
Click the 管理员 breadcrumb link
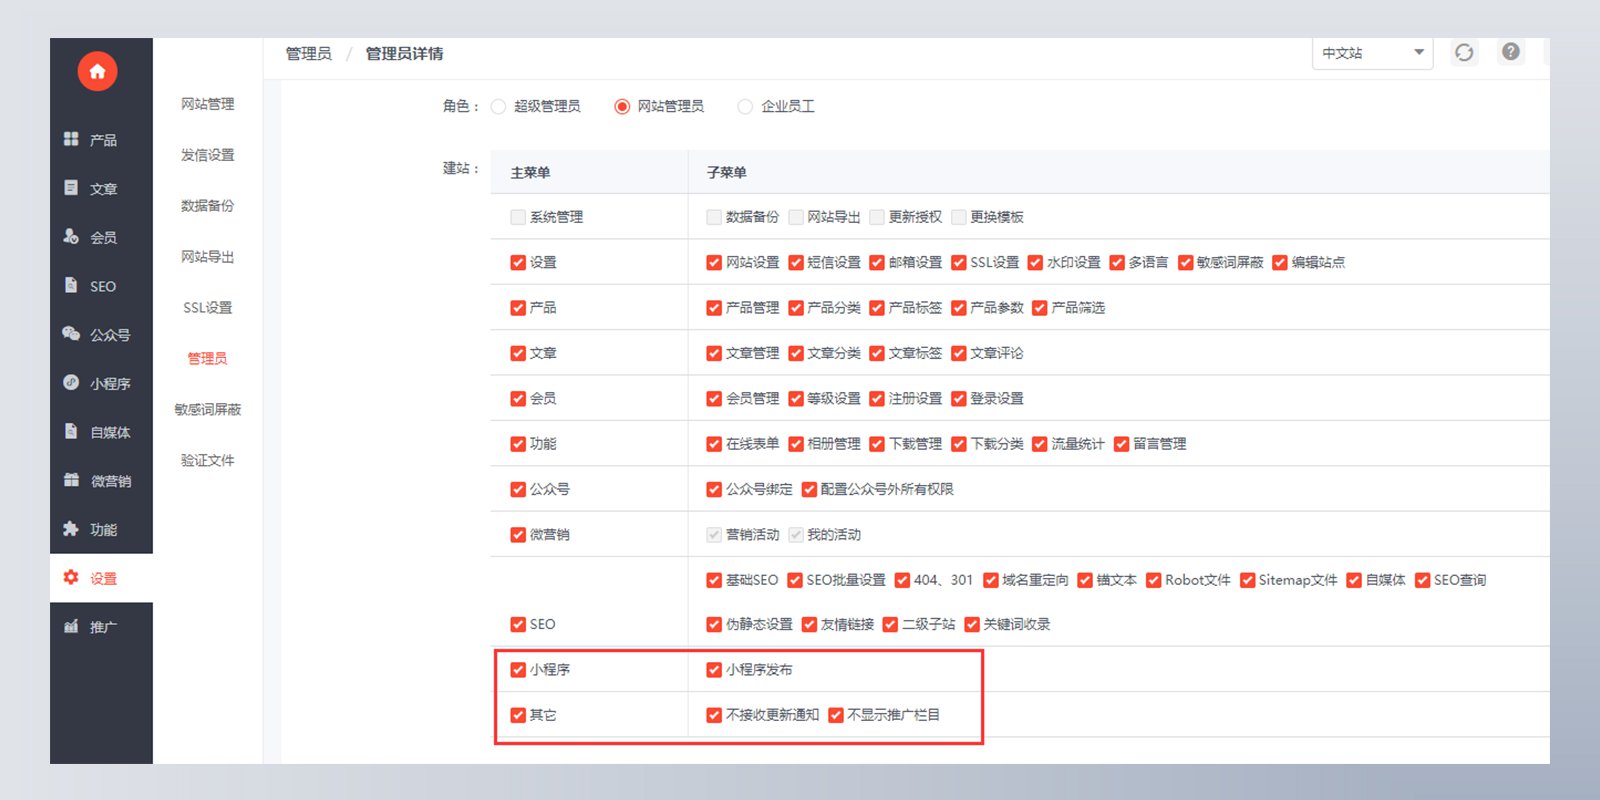(x=309, y=54)
